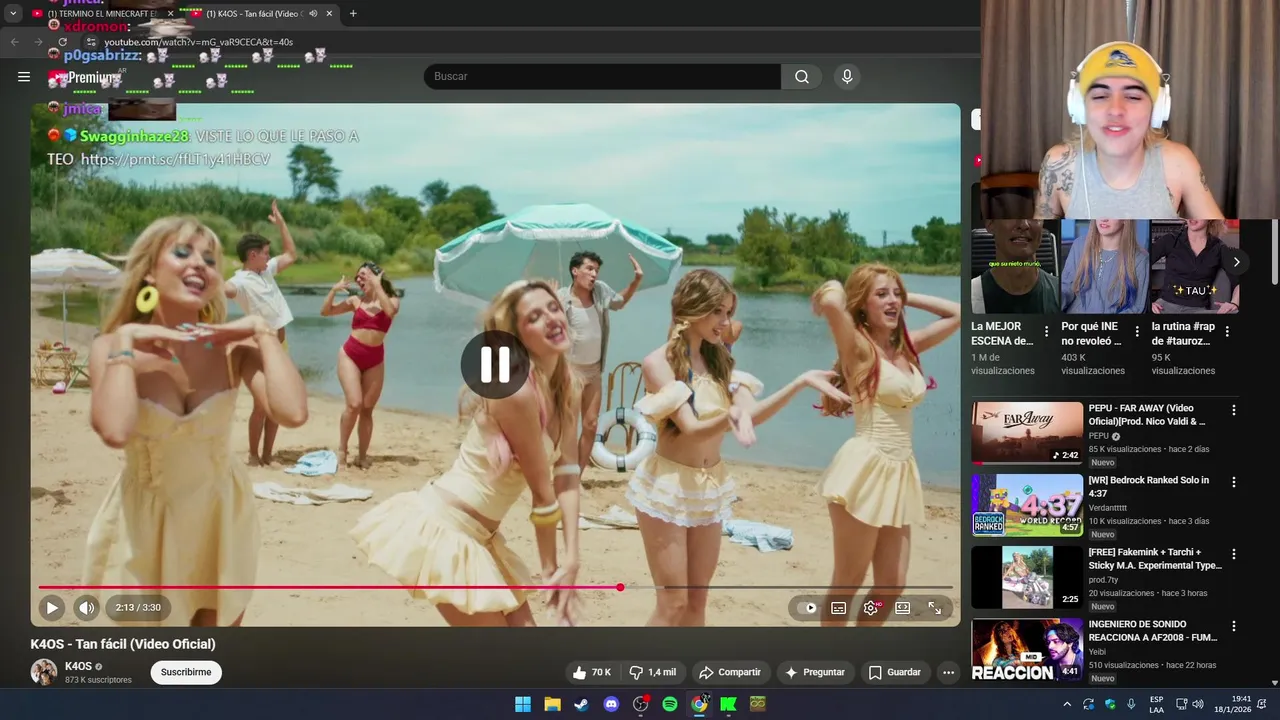This screenshot has height=720, width=1280.
Task: View site information icon in the address bar
Action: pos(91,42)
